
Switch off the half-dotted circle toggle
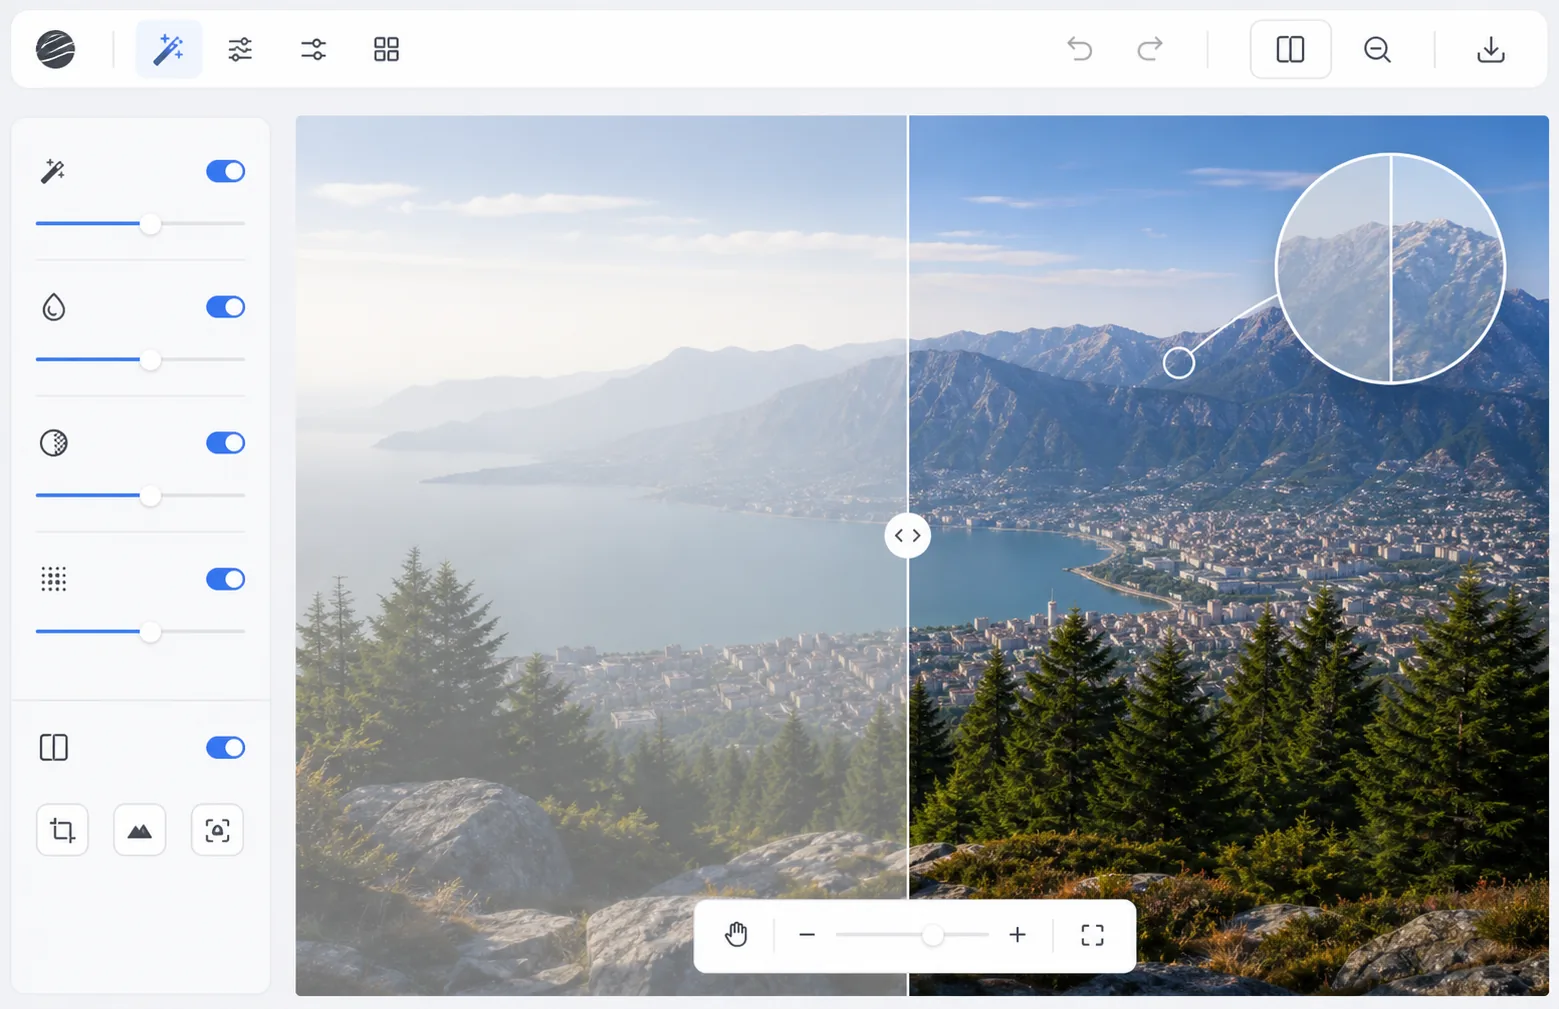tap(225, 443)
